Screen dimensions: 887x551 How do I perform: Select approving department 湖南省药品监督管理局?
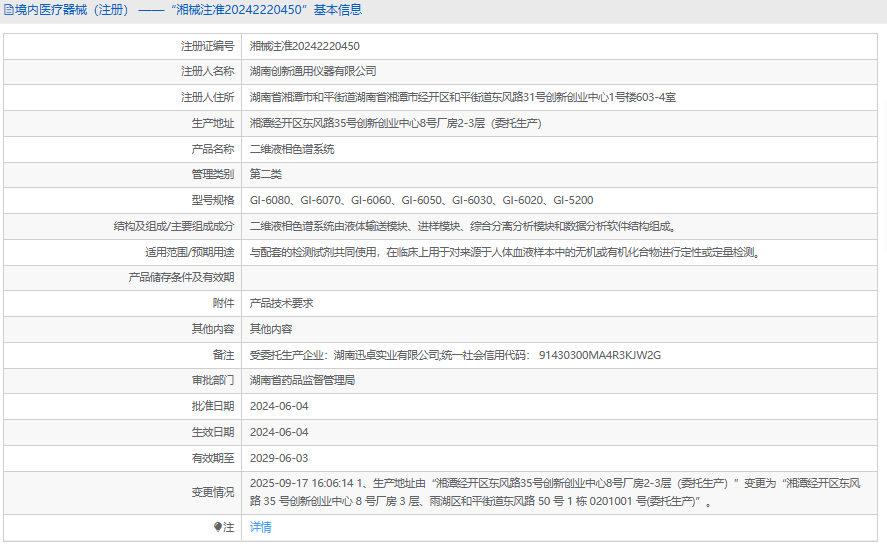tap(303, 380)
